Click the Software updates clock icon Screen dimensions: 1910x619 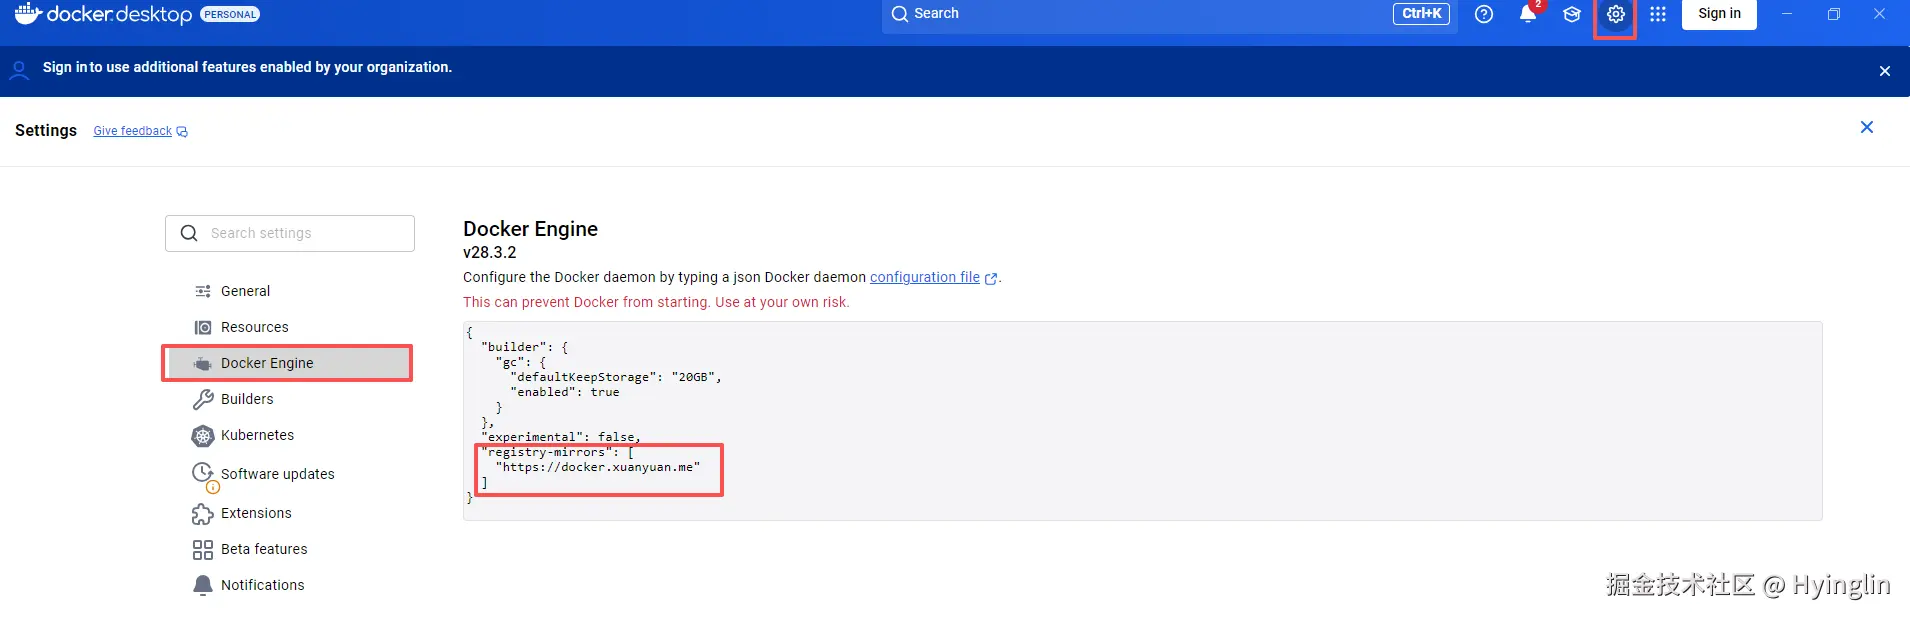coord(203,473)
